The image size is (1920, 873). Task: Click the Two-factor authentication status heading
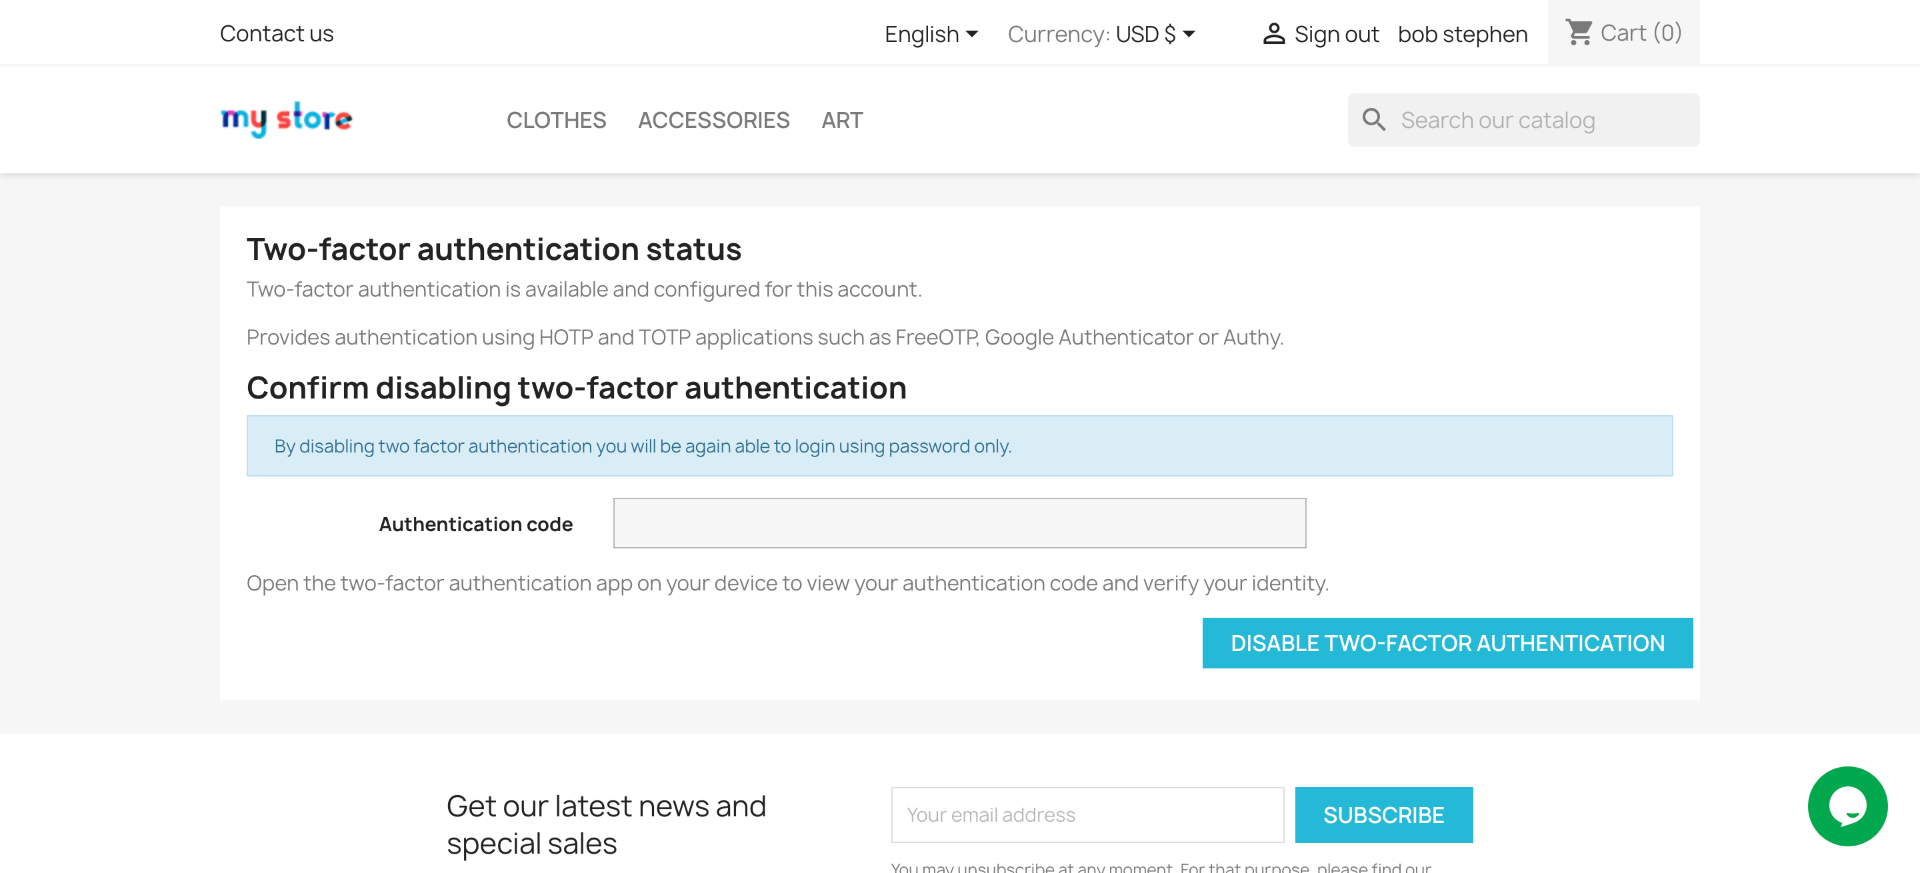point(494,249)
